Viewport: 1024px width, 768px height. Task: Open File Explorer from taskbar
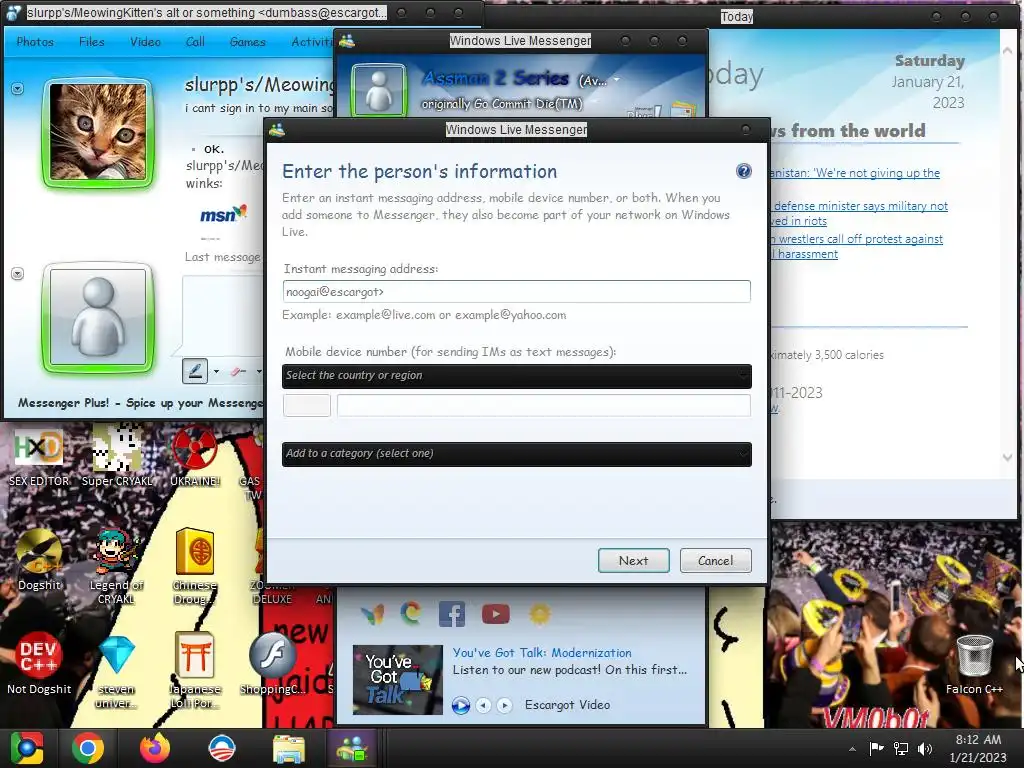pos(288,748)
